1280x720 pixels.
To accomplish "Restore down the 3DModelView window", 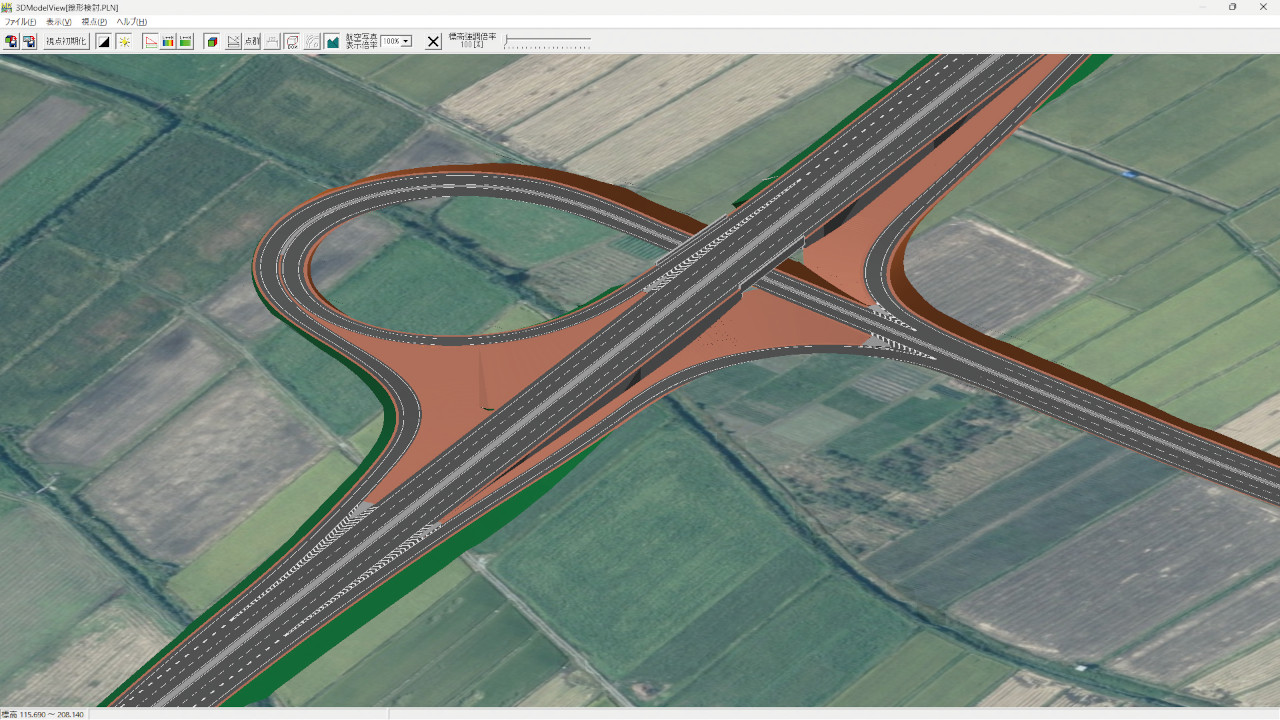I will pos(1232,7).
